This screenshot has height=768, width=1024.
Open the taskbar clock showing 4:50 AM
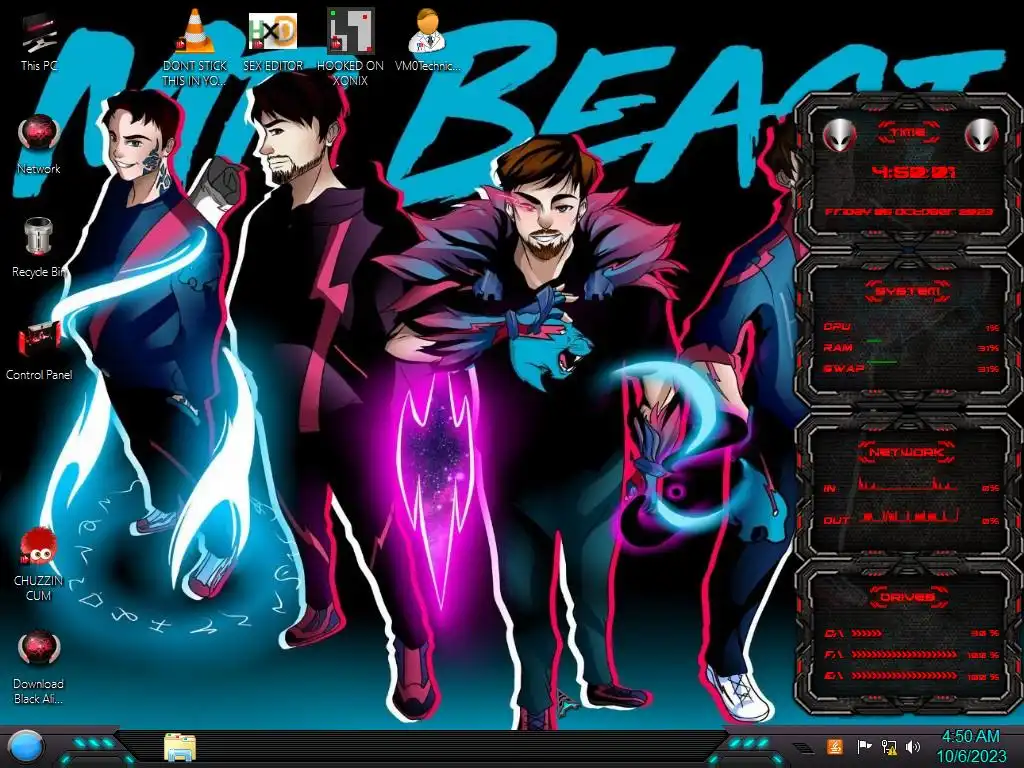971,746
